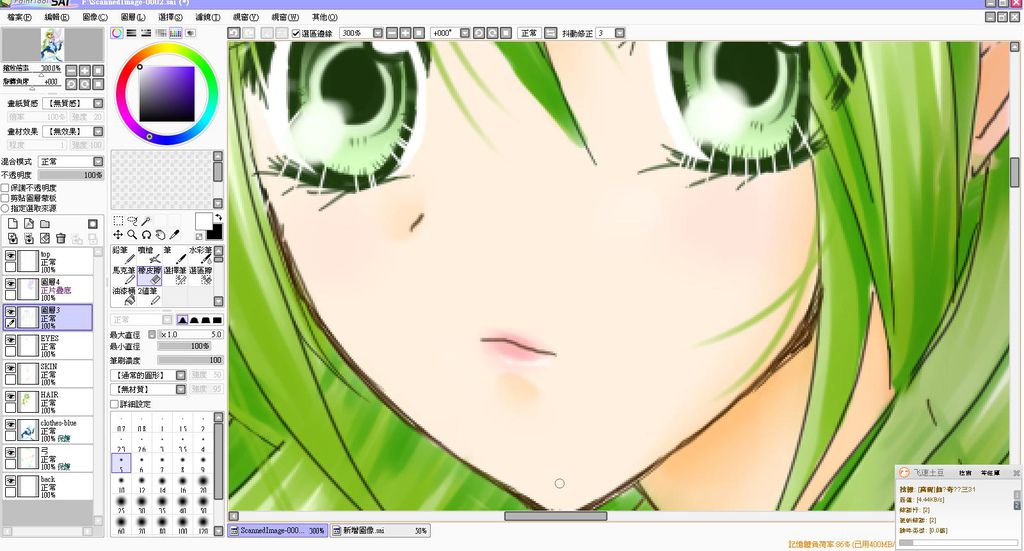Delete the selected layer with trash icon
The height and width of the screenshot is (551, 1024).
[61, 238]
